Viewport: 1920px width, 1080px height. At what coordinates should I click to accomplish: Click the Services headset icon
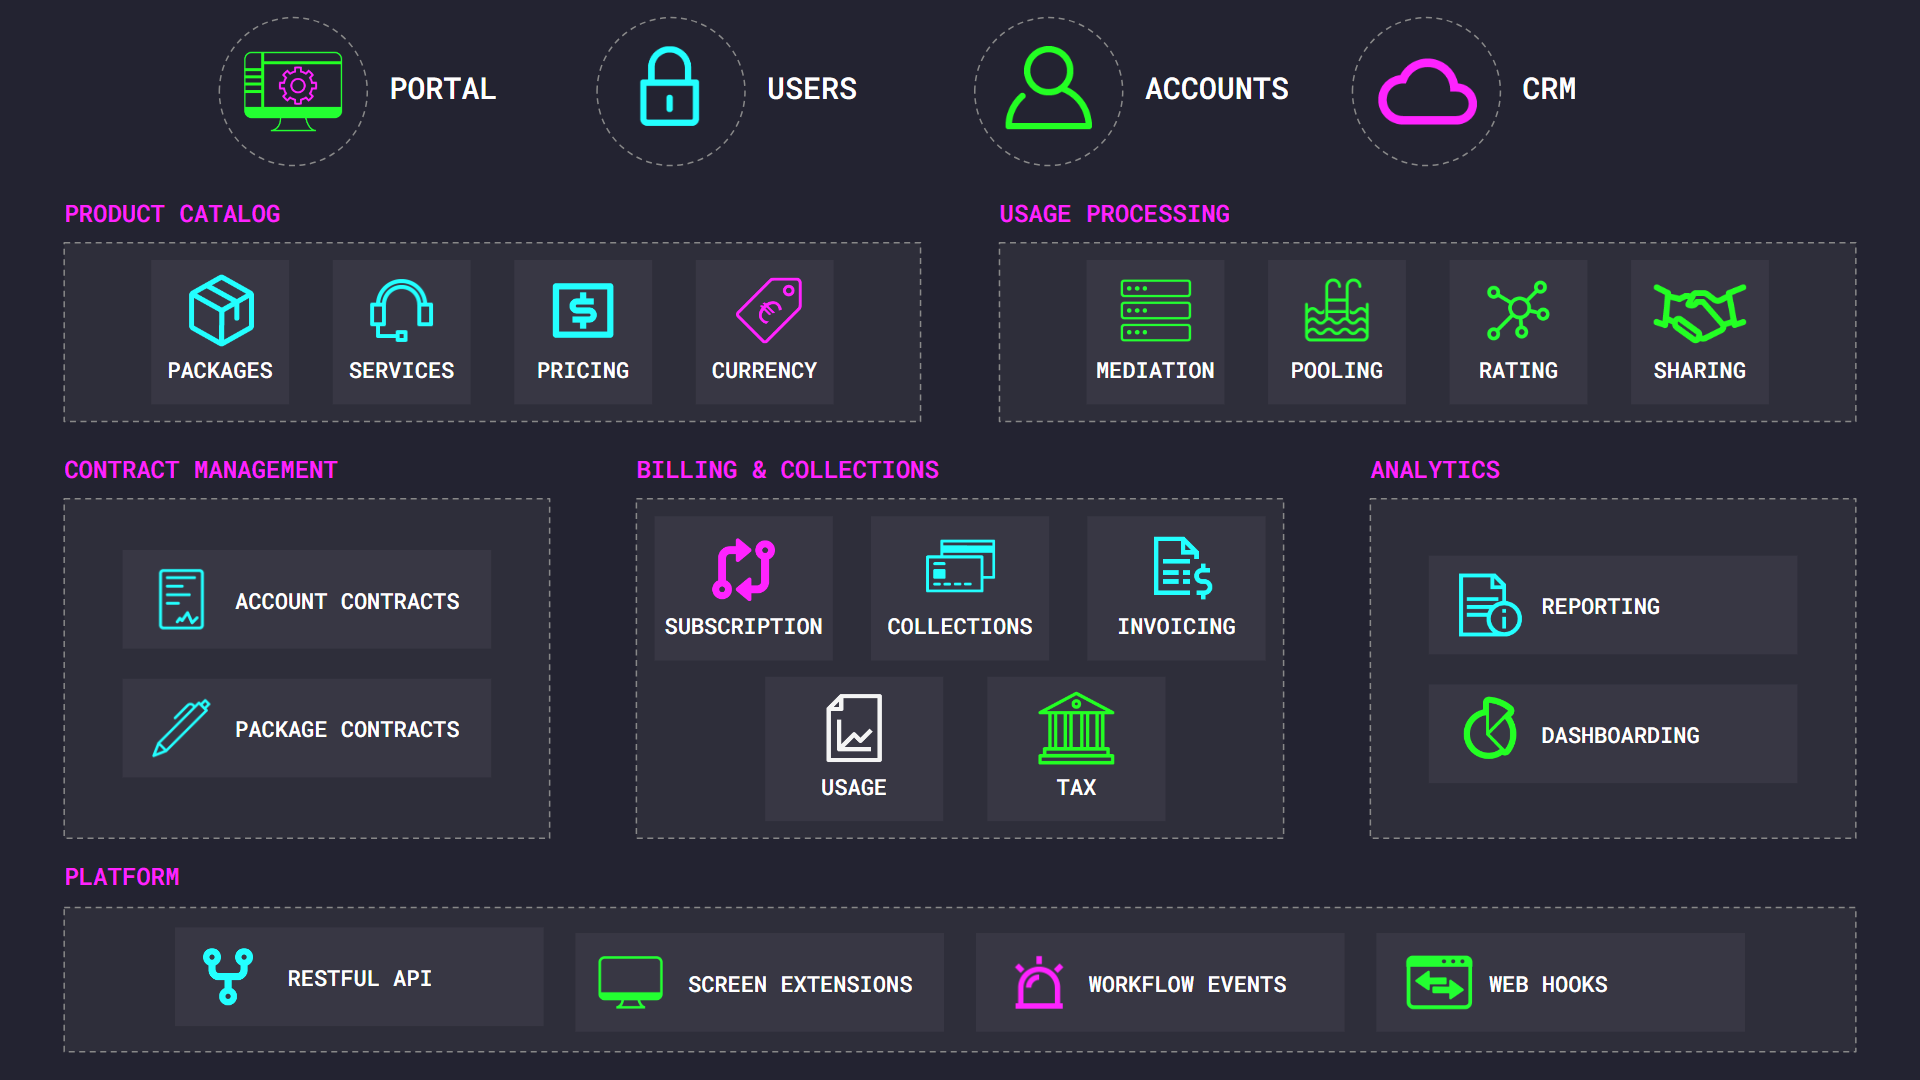[x=401, y=310]
